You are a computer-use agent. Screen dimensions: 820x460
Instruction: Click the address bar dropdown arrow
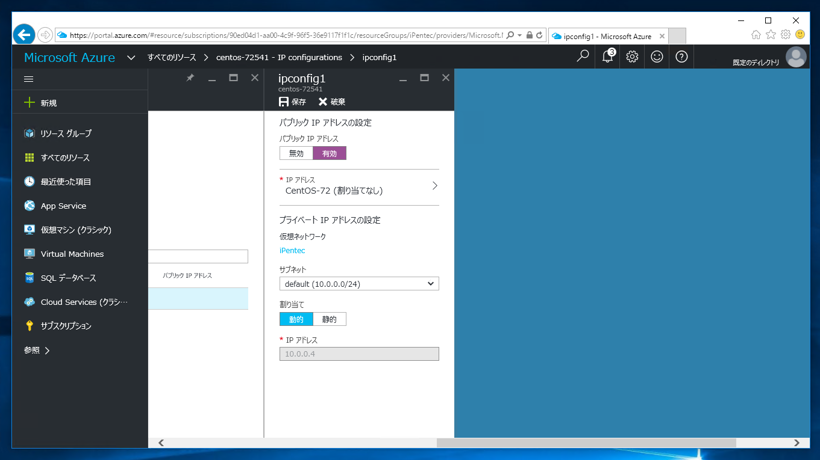point(520,35)
